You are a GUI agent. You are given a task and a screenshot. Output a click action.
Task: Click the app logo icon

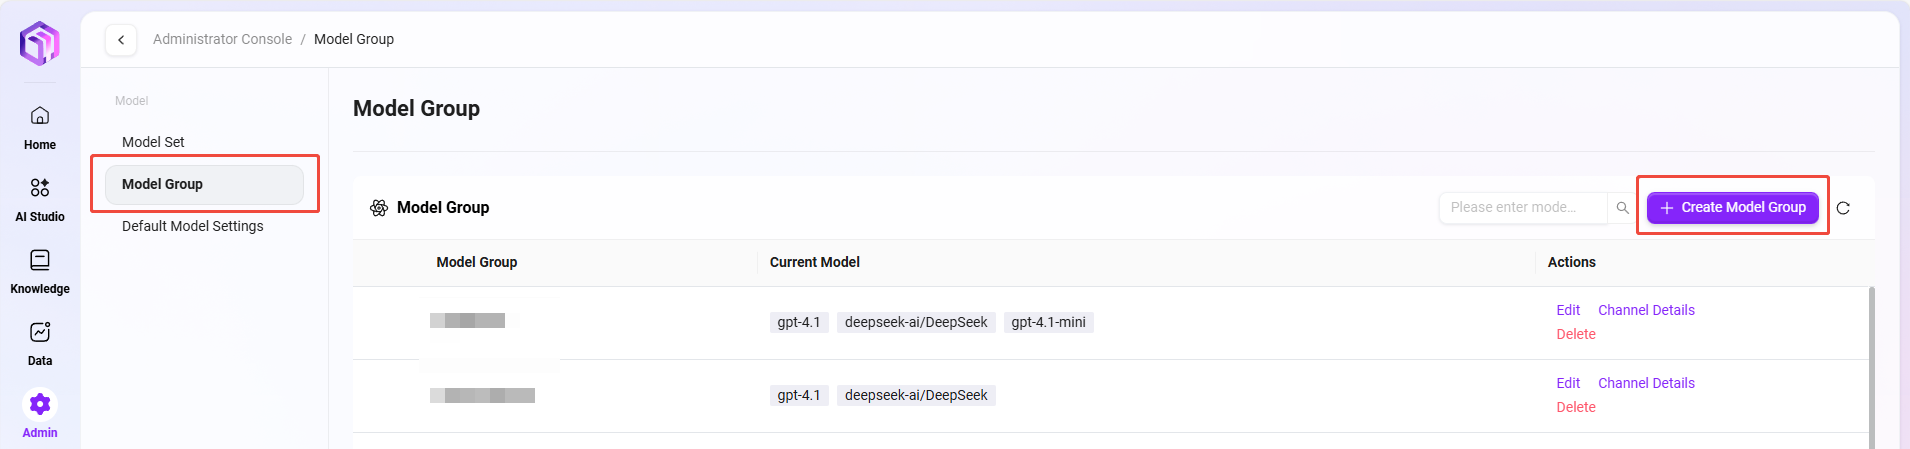click(40, 43)
